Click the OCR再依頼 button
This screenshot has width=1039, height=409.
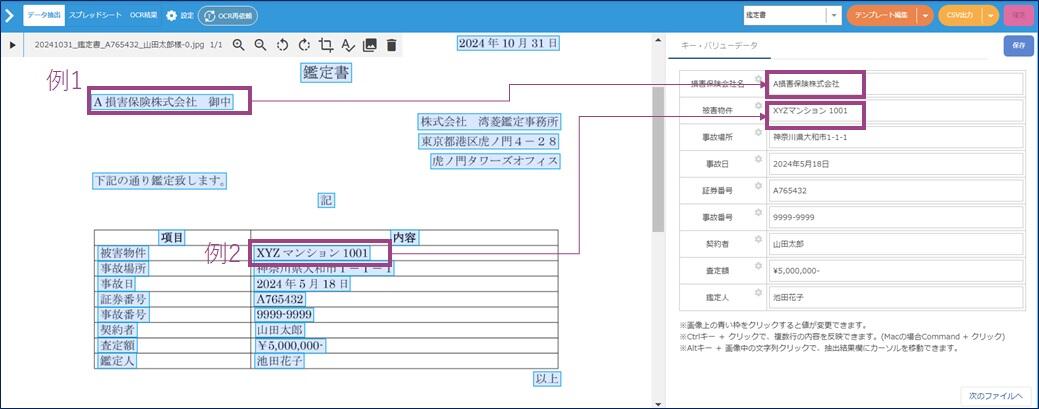[x=227, y=16]
